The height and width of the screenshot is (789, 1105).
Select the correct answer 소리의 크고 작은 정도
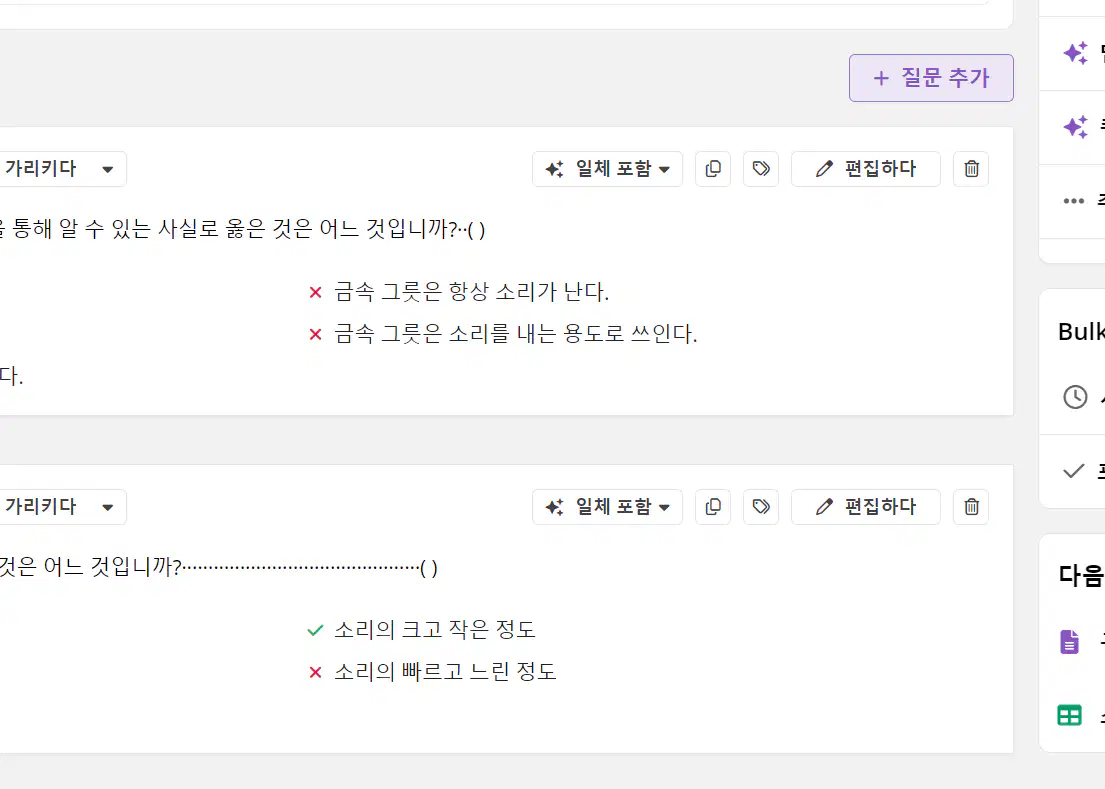click(434, 630)
